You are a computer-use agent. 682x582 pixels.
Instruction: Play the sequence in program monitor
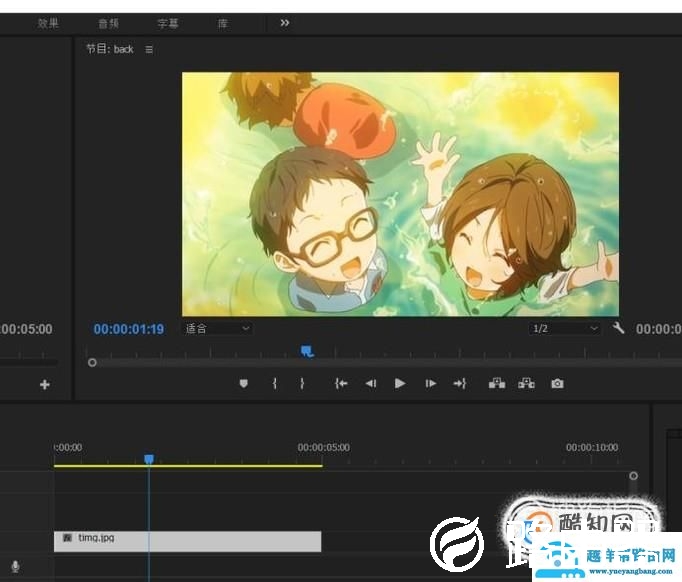click(400, 383)
